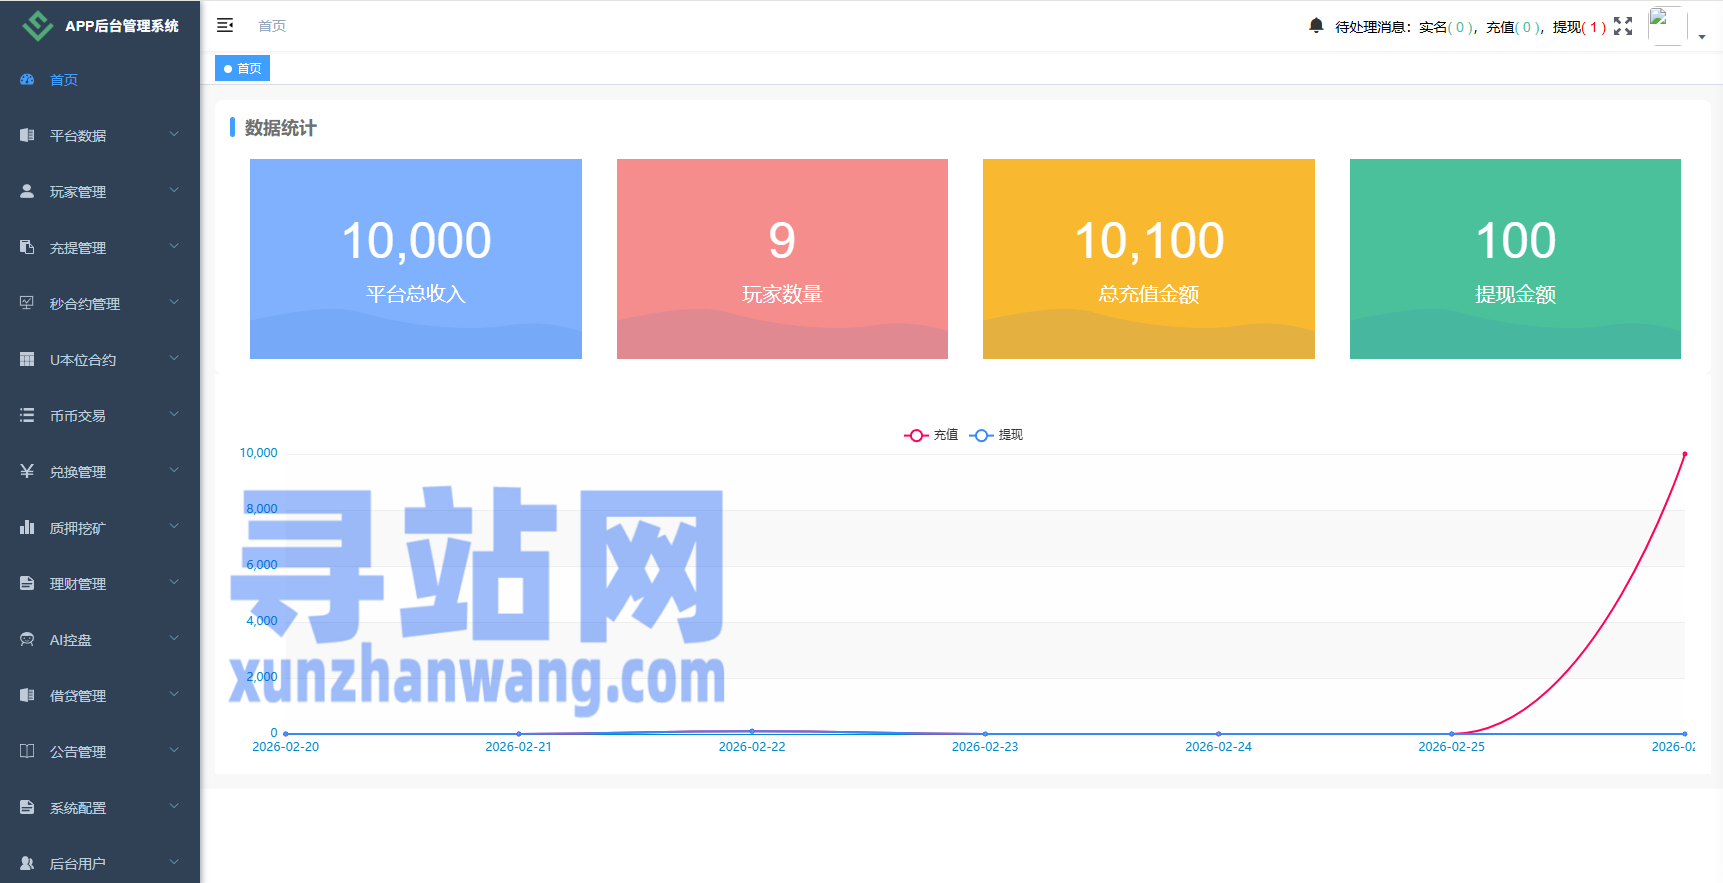The image size is (1723, 883).
Task: Open the 系统配置 menu item
Action: coord(78,808)
